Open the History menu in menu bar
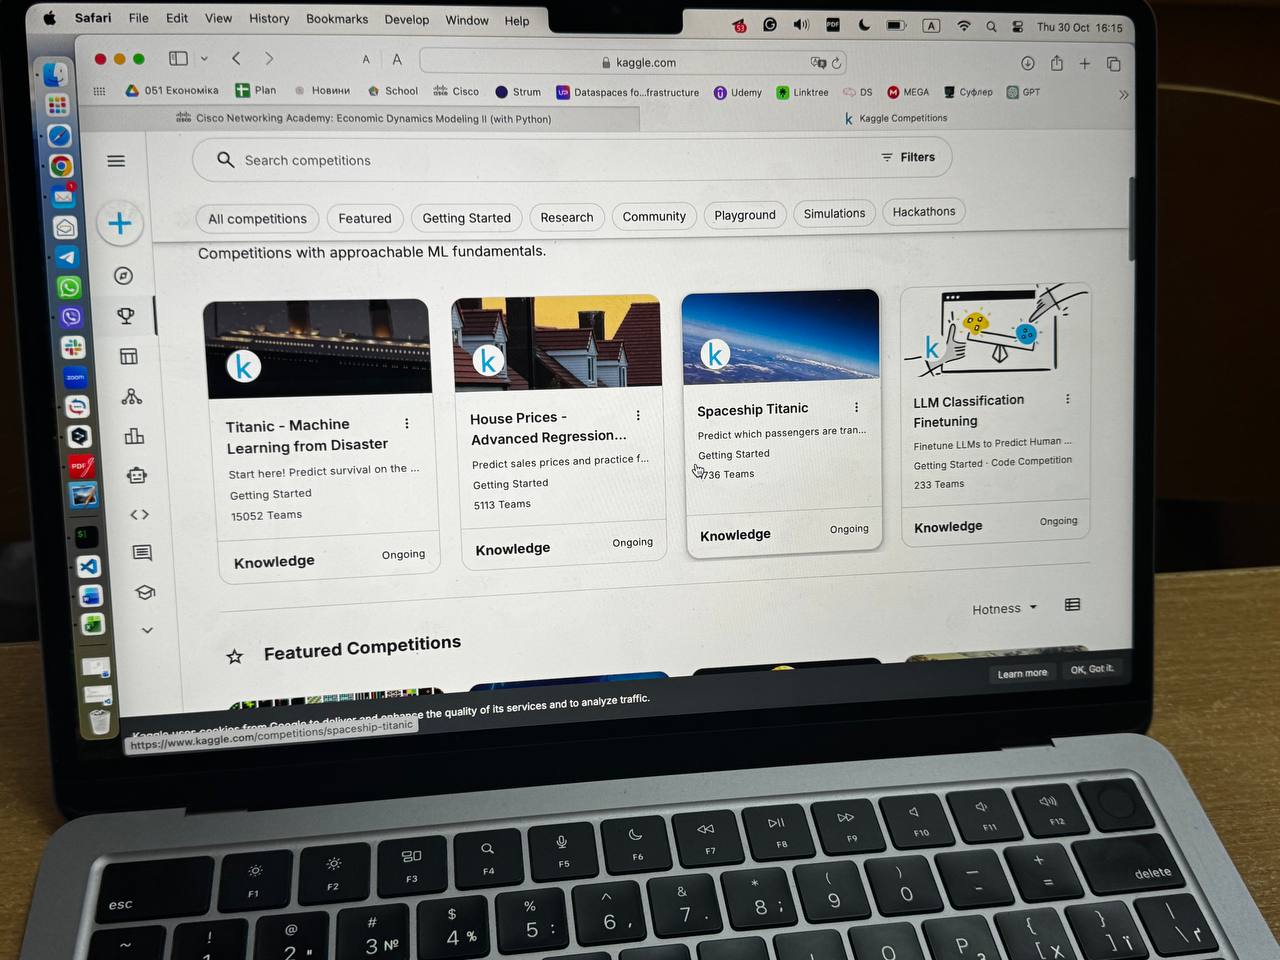 (x=269, y=19)
